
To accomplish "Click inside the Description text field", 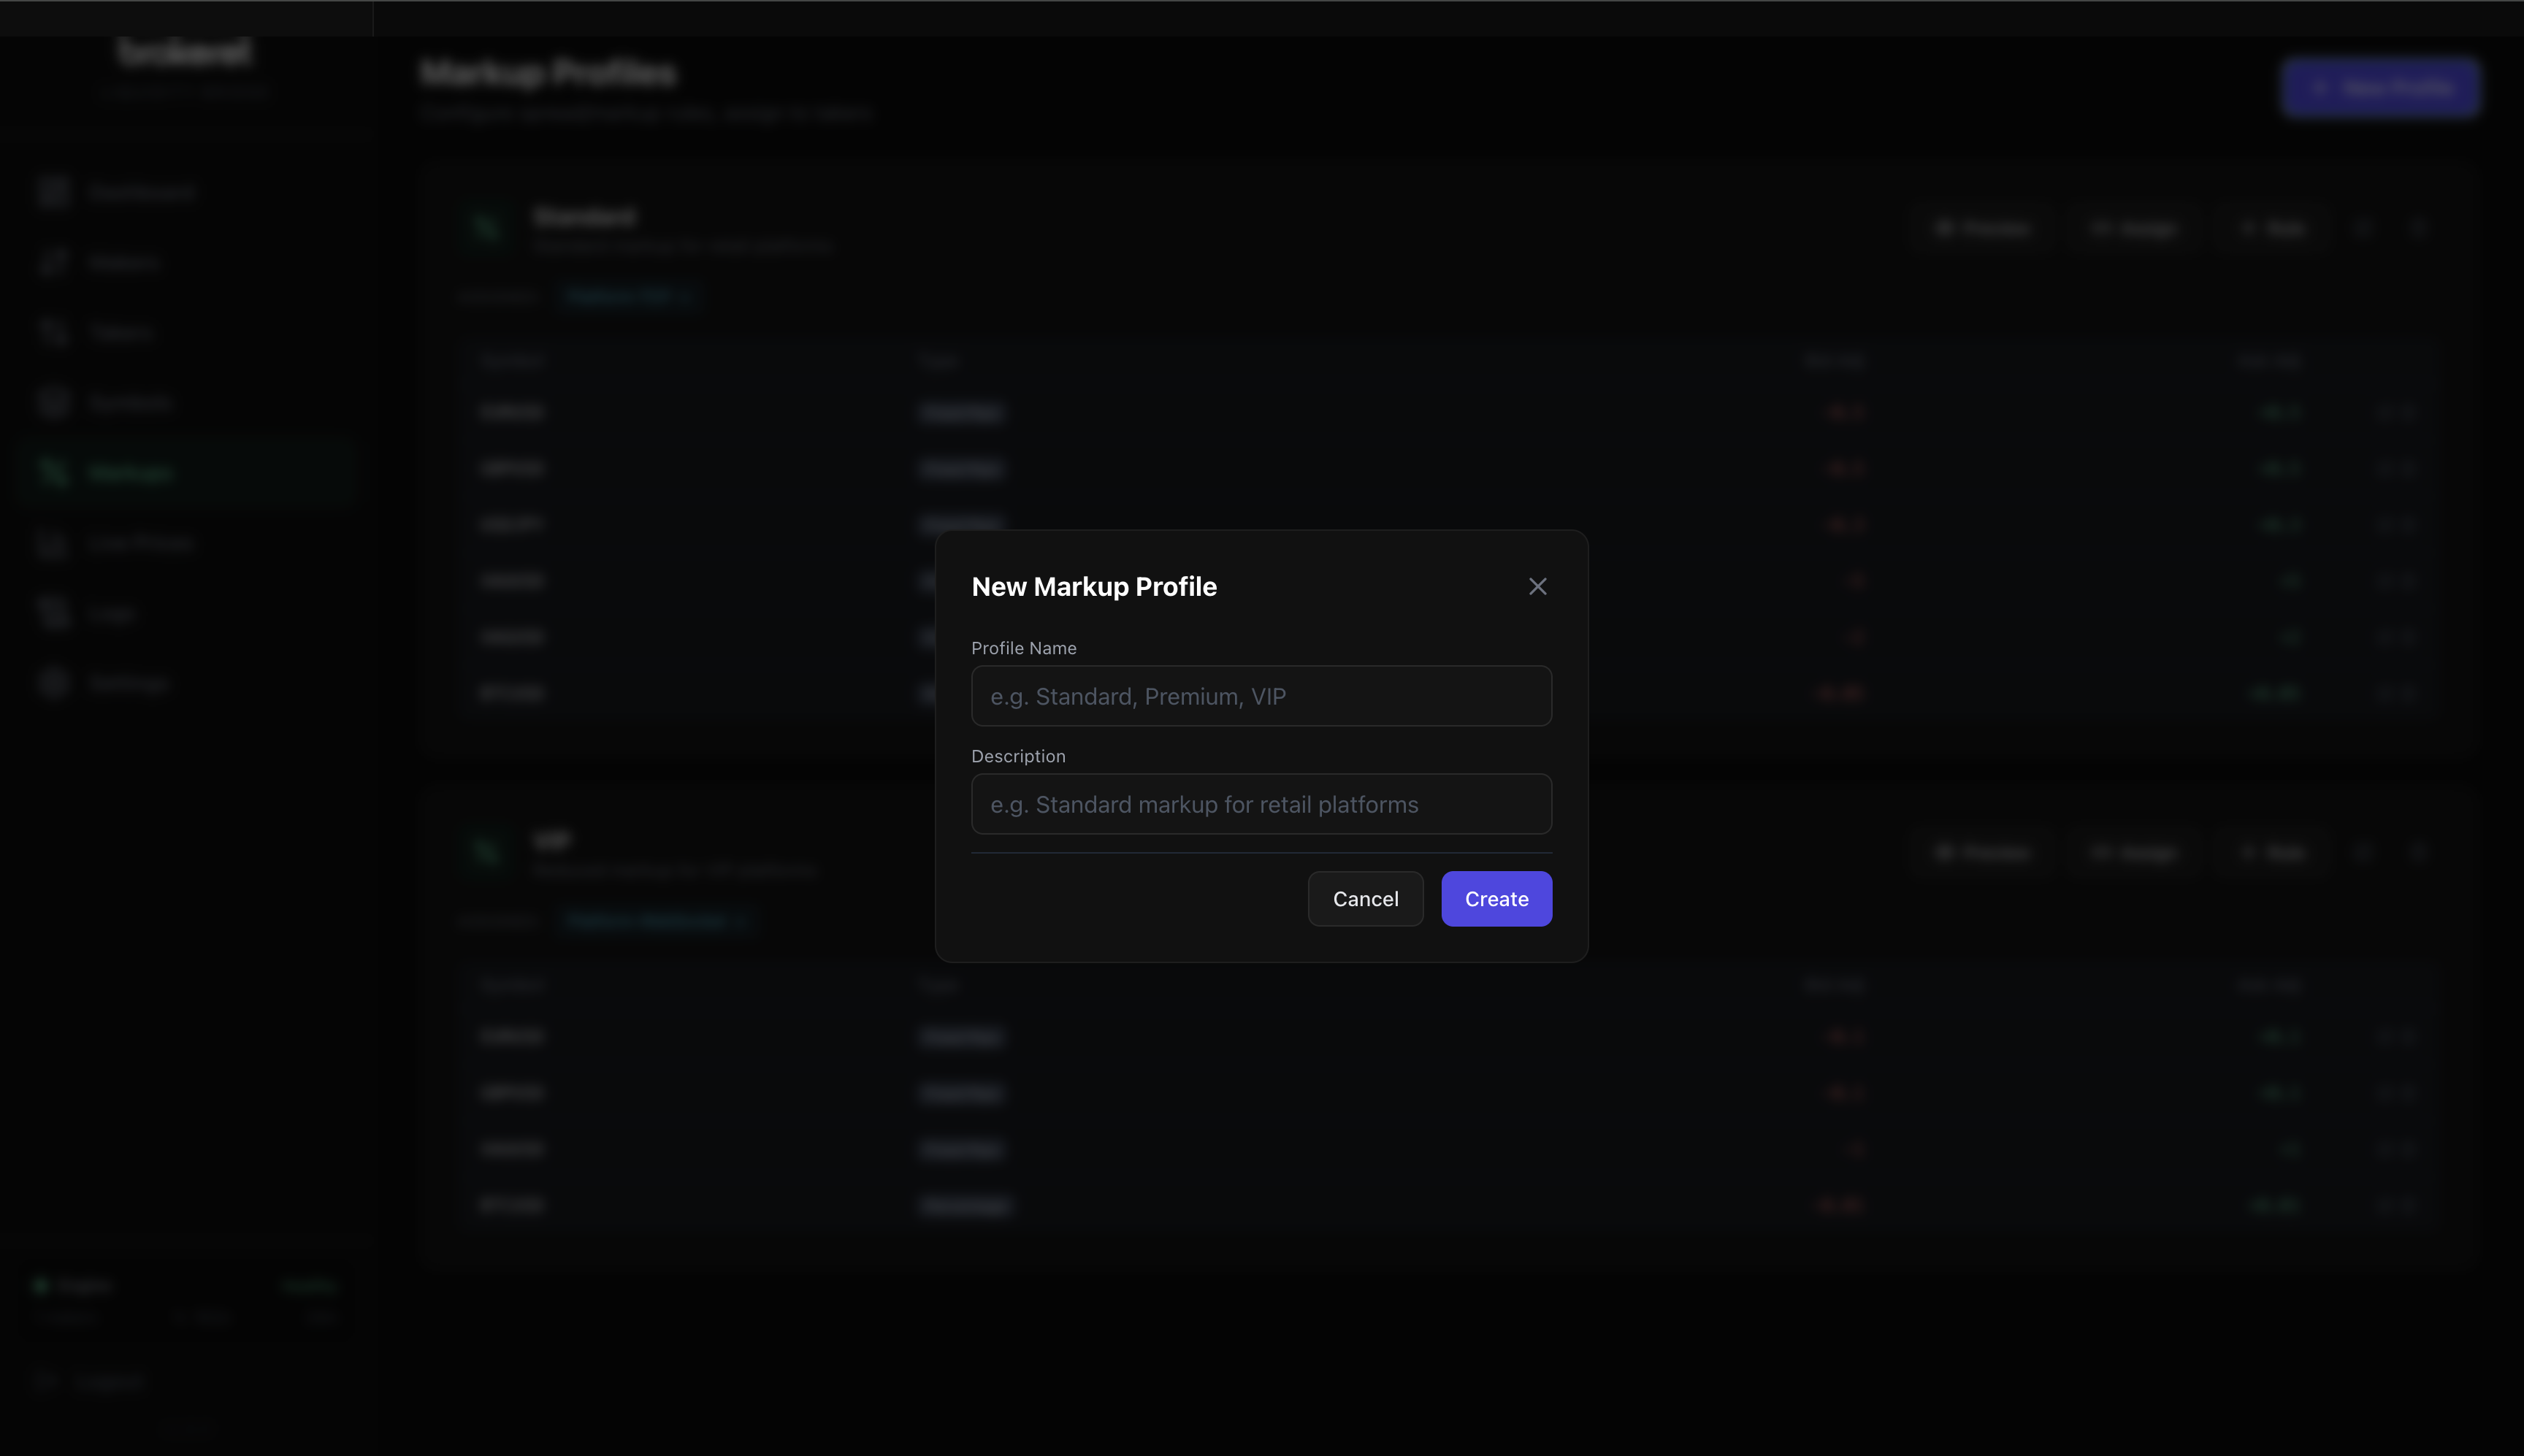I will pos(1260,803).
